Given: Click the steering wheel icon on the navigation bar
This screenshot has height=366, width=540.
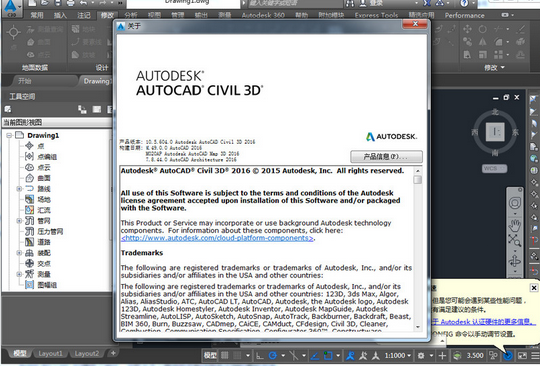Looking at the screenshot, I should [x=515, y=203].
